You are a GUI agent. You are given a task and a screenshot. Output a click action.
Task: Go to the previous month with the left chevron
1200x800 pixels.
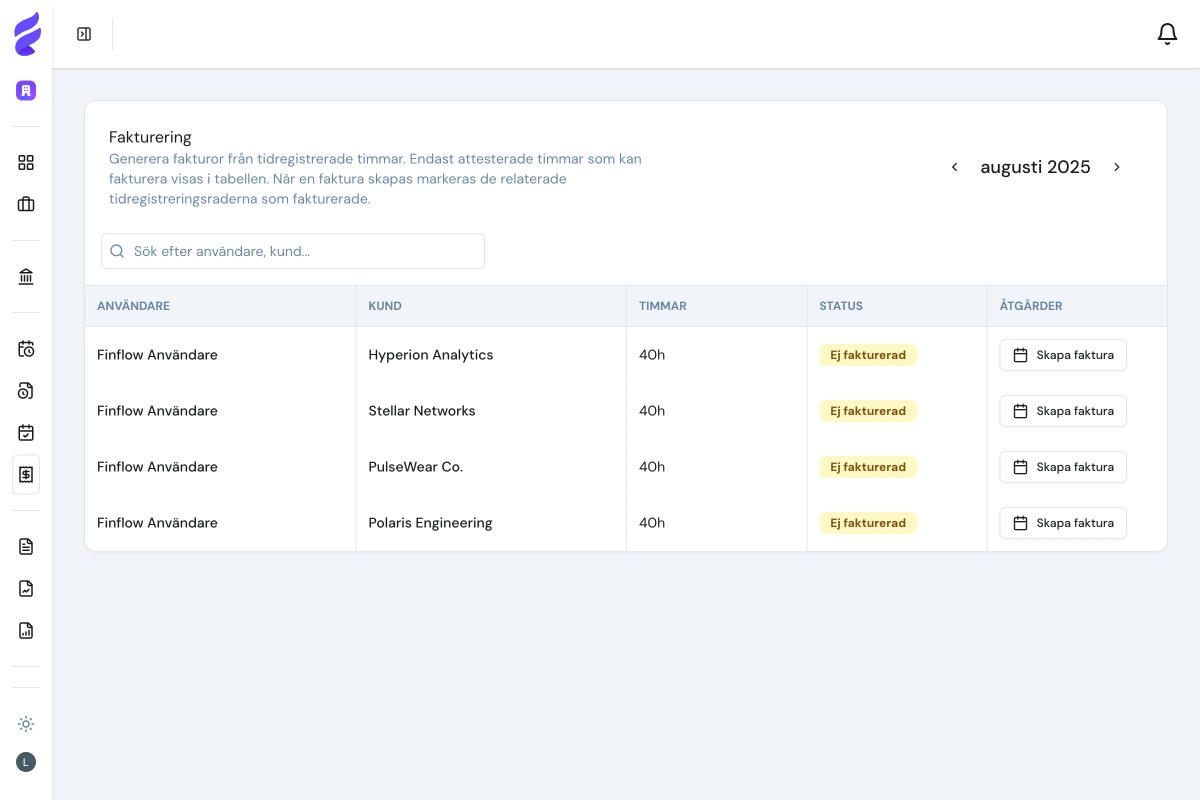point(954,167)
